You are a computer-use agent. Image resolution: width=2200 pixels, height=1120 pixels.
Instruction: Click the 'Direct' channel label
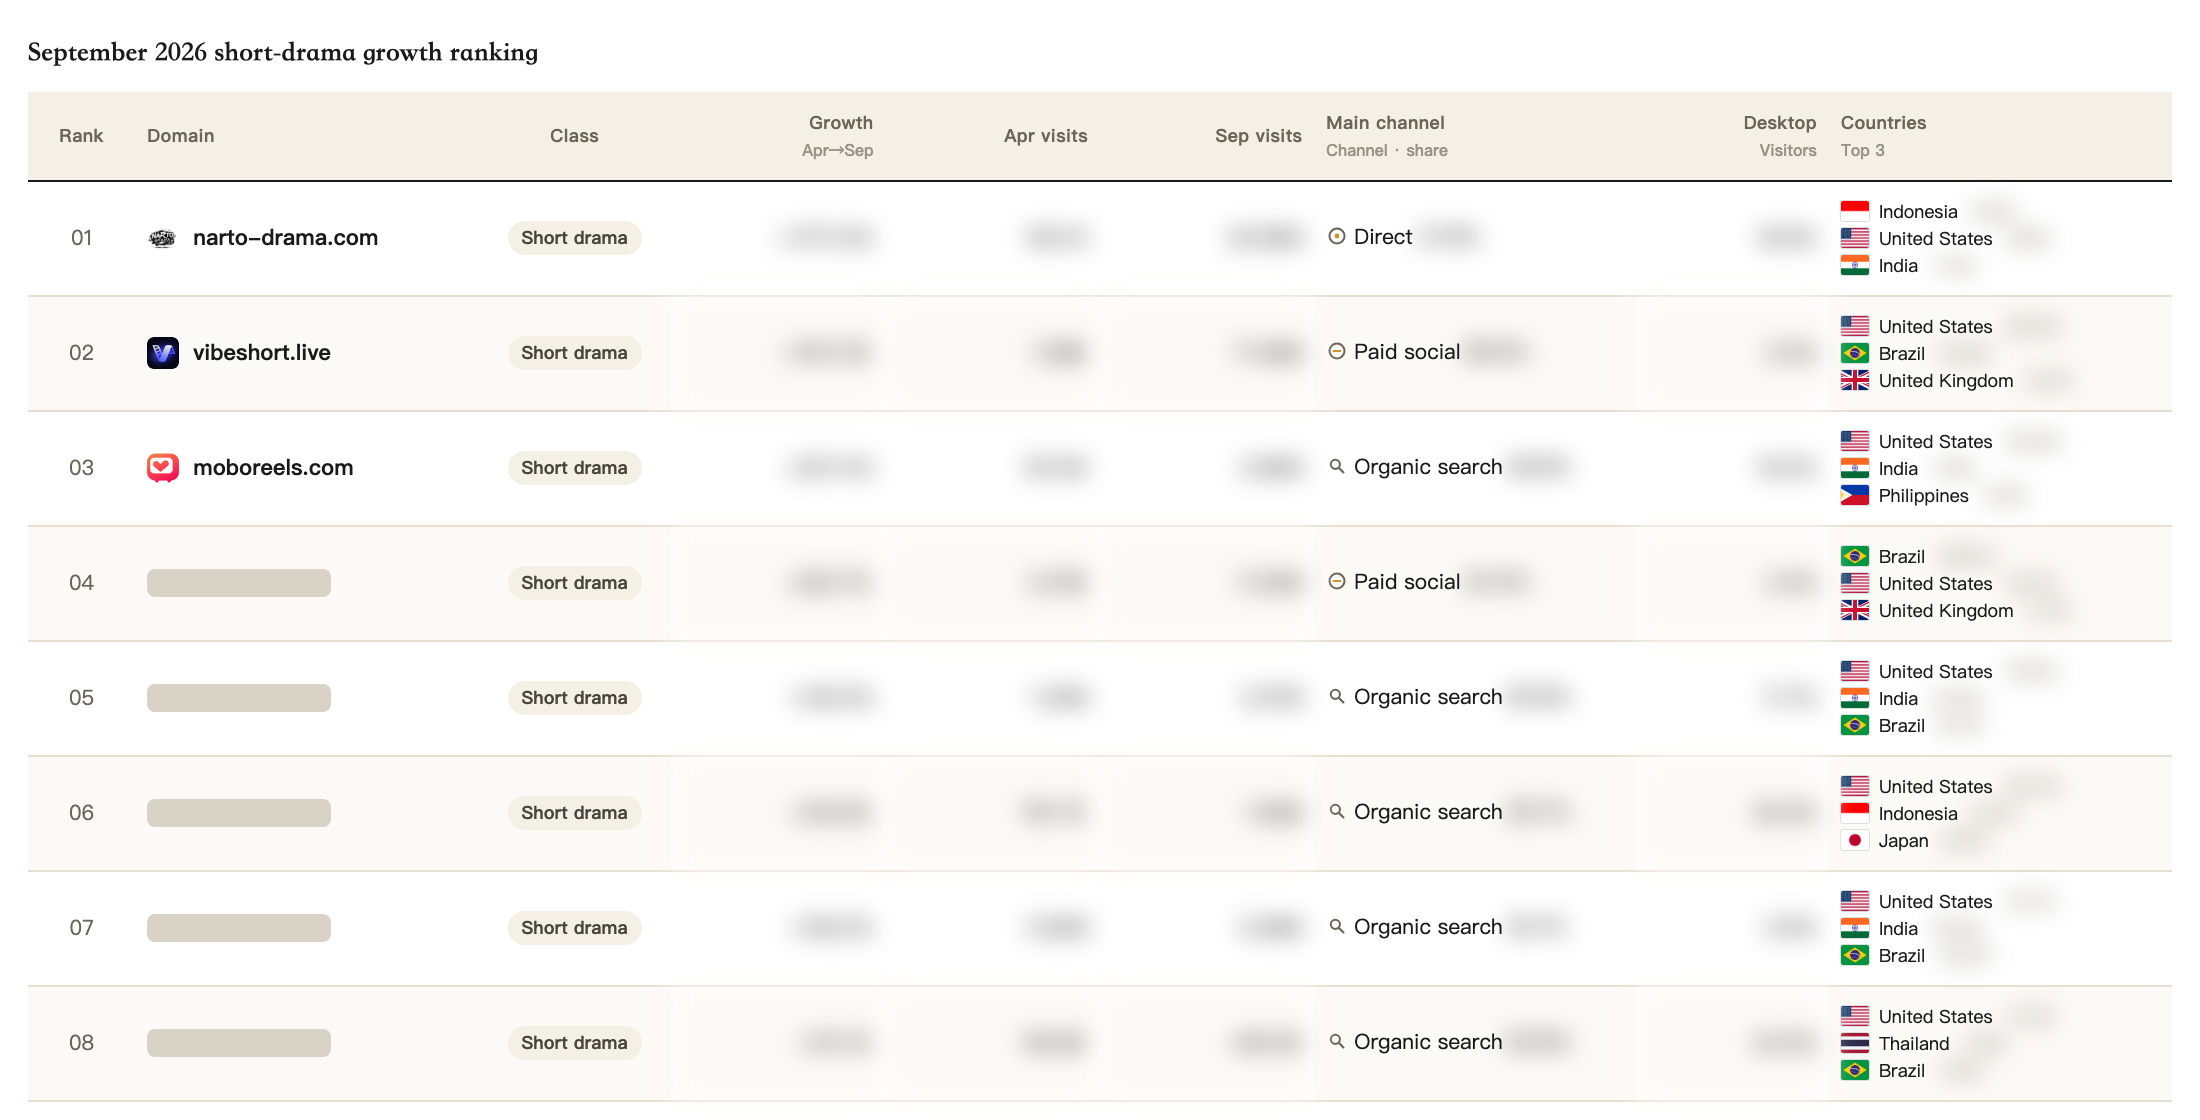1383,237
